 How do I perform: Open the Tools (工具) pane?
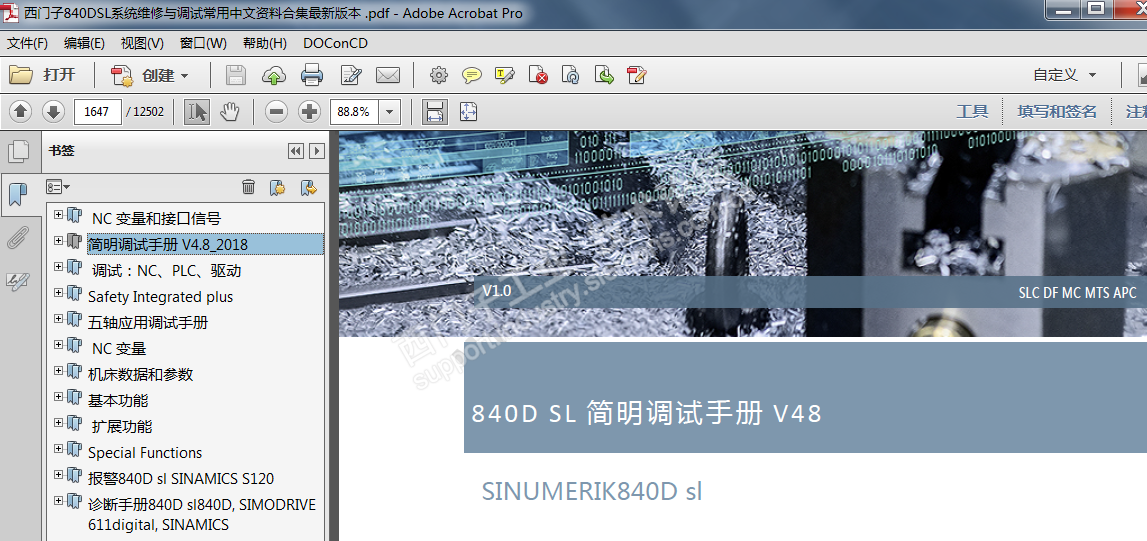point(972,112)
